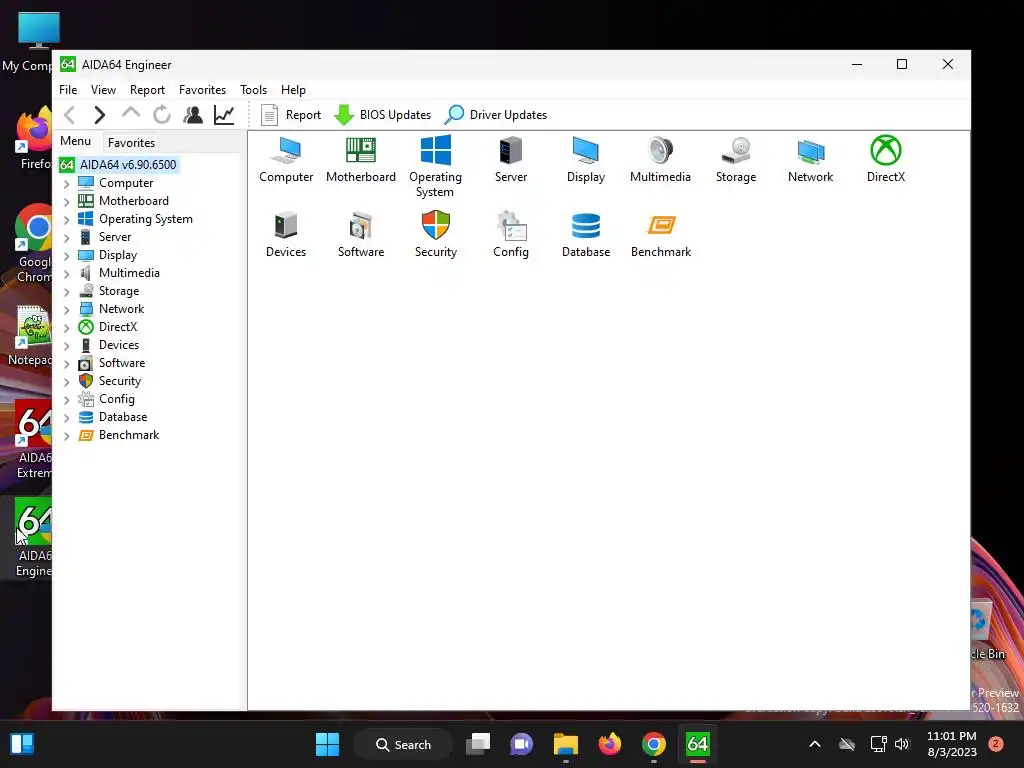This screenshot has height=768, width=1024.
Task: Click the graph chart icon in toolbar
Action: tap(224, 115)
